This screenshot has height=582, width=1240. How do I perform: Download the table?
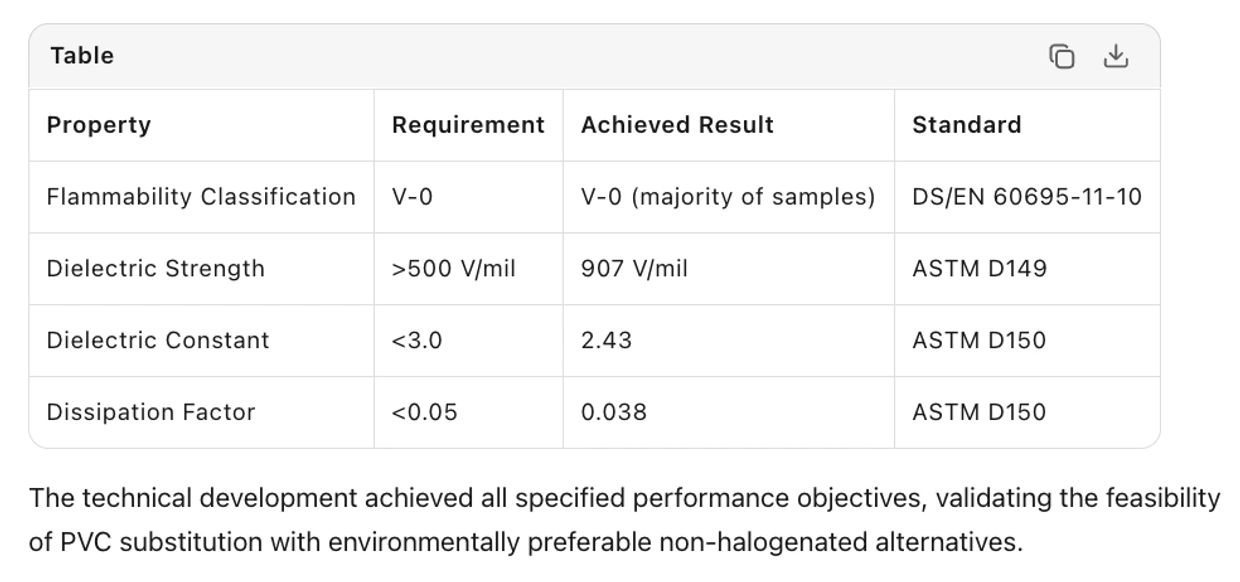(1115, 57)
